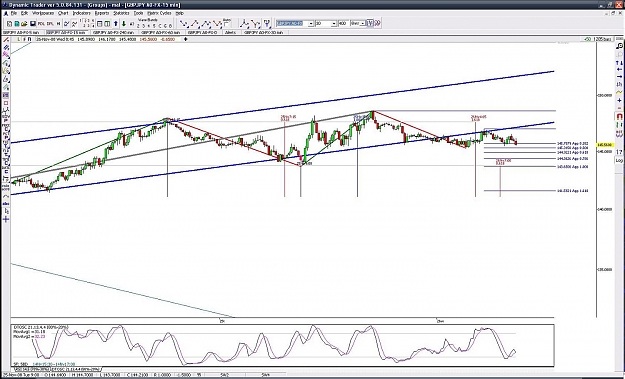
Task: Open the time unit dropdown beside 400
Action: [x=363, y=24]
